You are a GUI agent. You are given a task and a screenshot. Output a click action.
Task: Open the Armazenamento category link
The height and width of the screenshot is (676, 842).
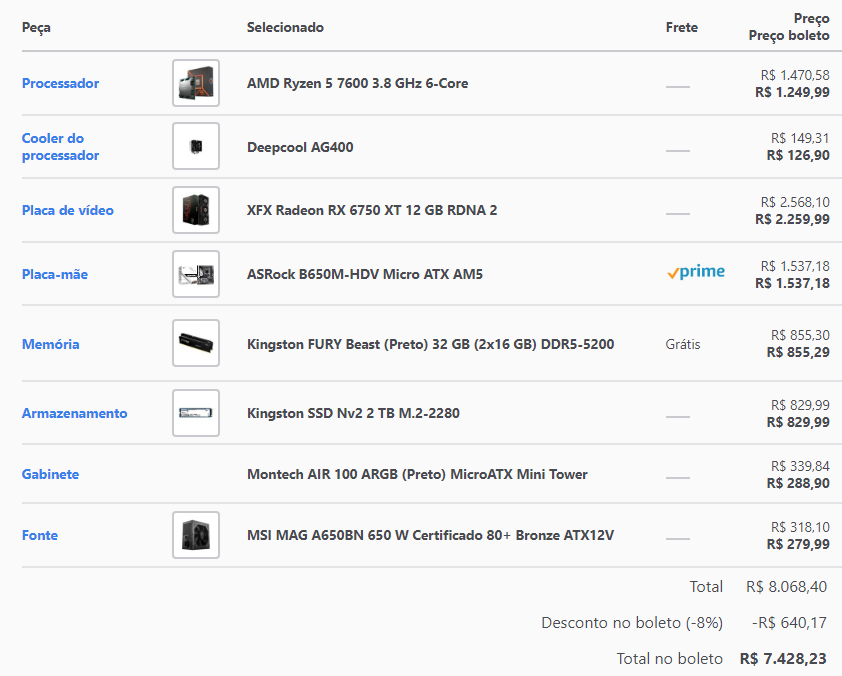(x=75, y=413)
